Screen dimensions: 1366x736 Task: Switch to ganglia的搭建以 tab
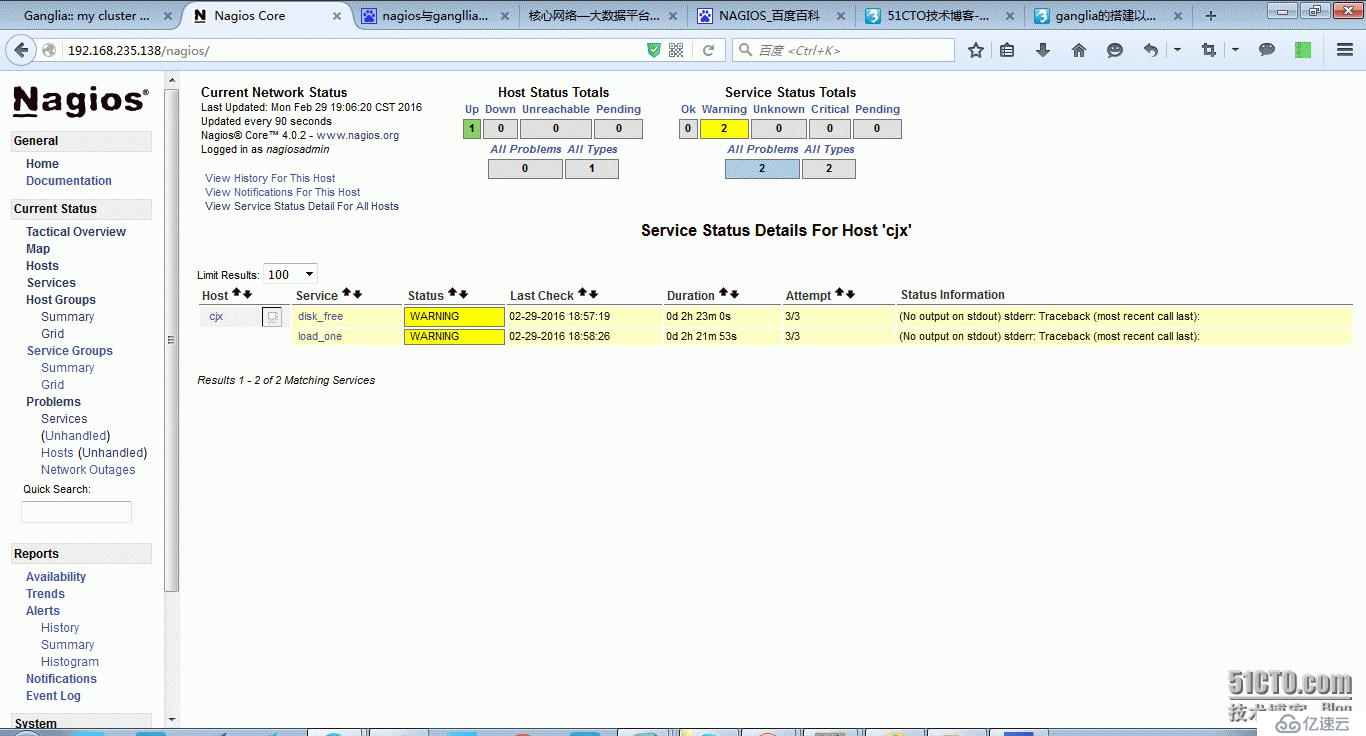(x=1106, y=16)
